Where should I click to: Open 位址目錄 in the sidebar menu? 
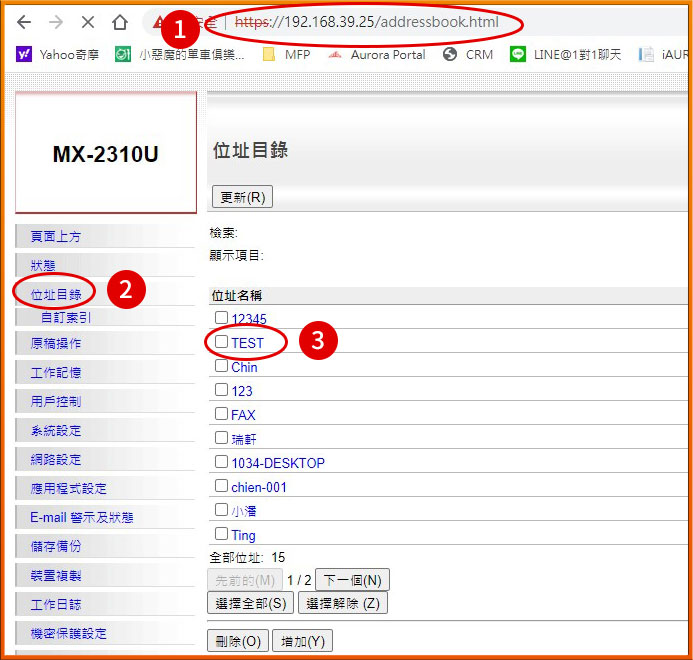tap(56, 294)
